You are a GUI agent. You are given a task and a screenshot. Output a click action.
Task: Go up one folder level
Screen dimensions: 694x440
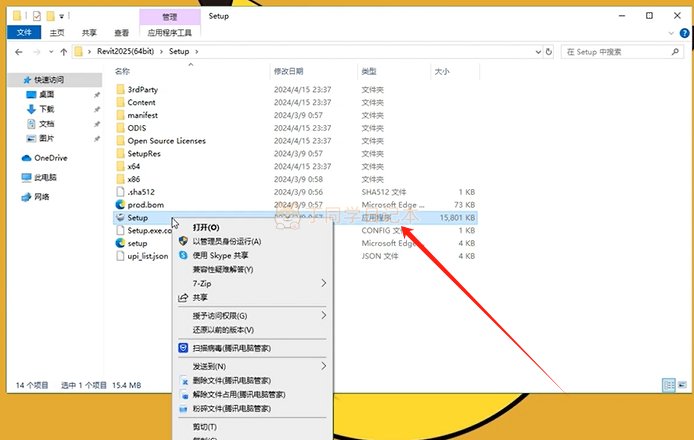[x=63, y=52]
